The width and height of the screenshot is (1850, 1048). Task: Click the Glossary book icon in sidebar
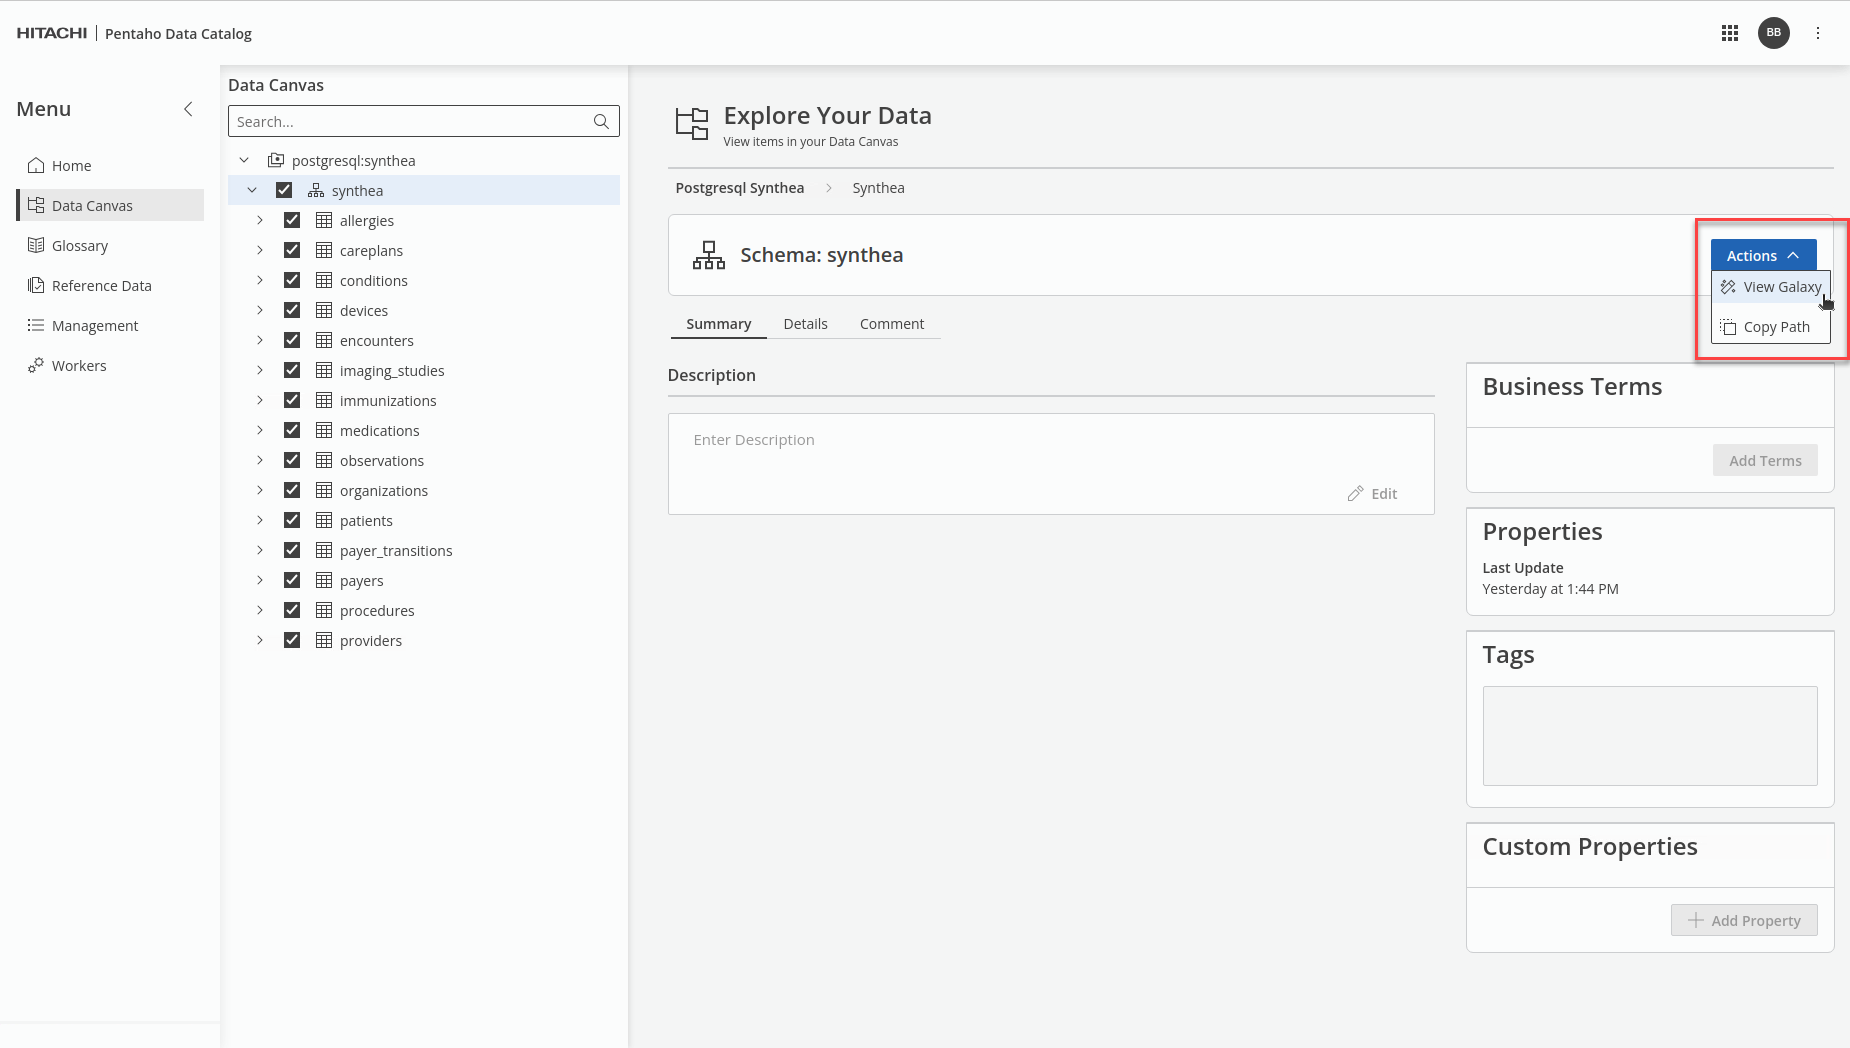tap(36, 246)
